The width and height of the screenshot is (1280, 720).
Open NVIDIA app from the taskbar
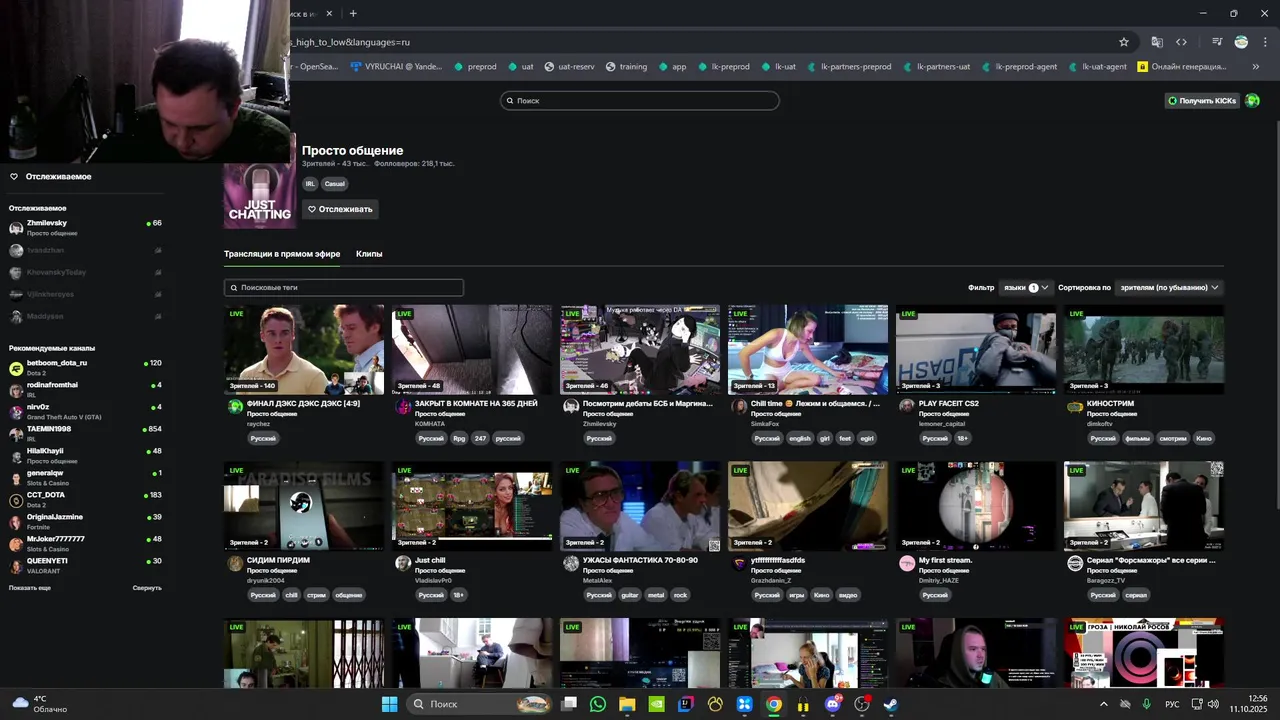[656, 704]
